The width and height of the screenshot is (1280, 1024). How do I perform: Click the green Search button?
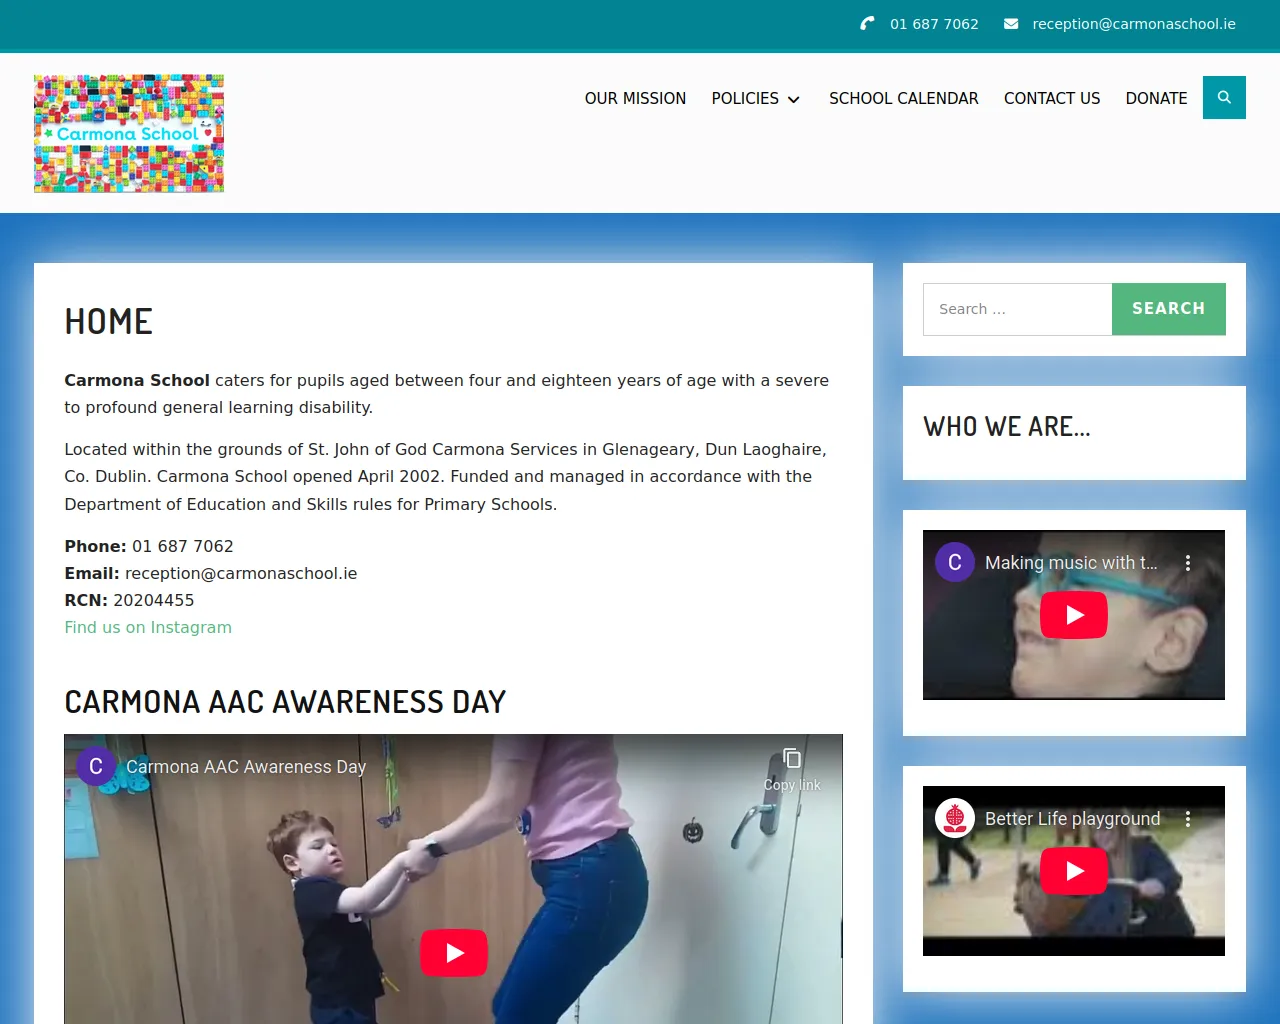(1169, 309)
